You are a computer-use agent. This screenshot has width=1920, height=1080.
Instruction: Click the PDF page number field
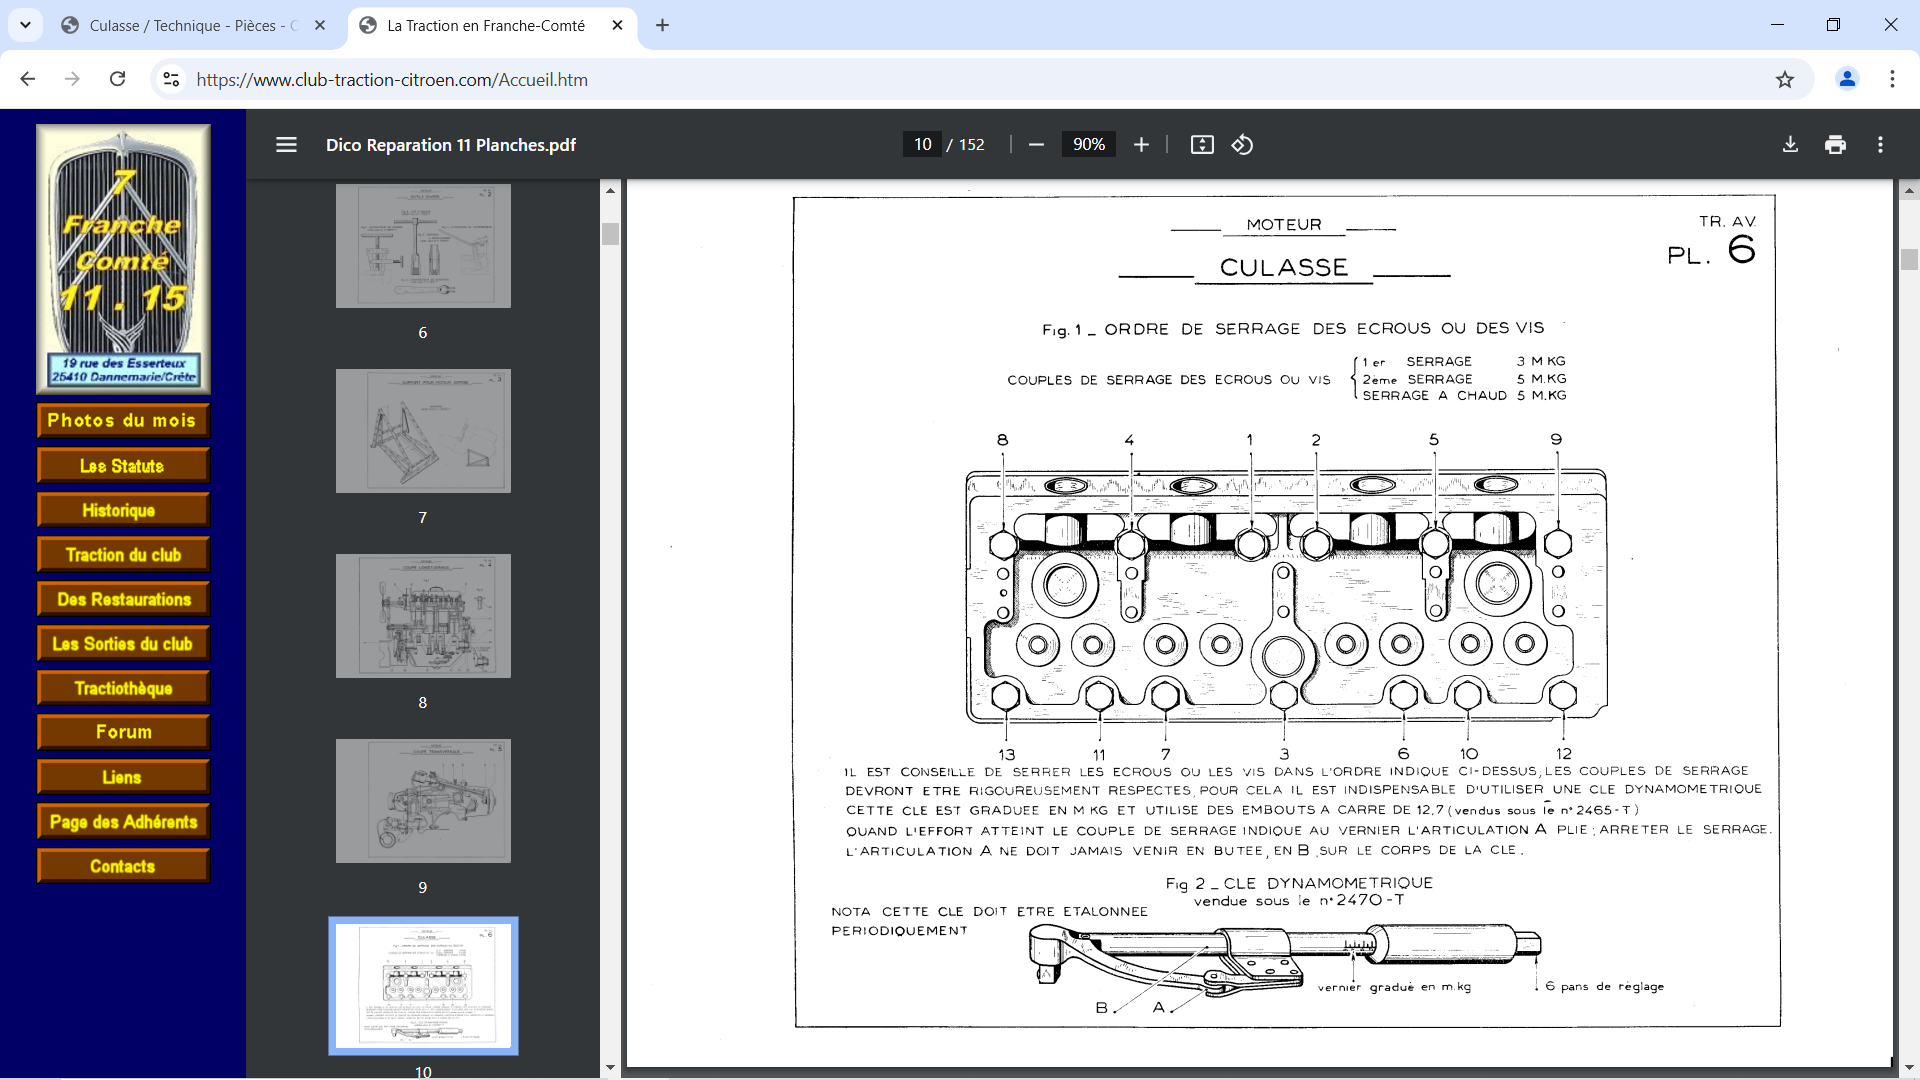922,145
